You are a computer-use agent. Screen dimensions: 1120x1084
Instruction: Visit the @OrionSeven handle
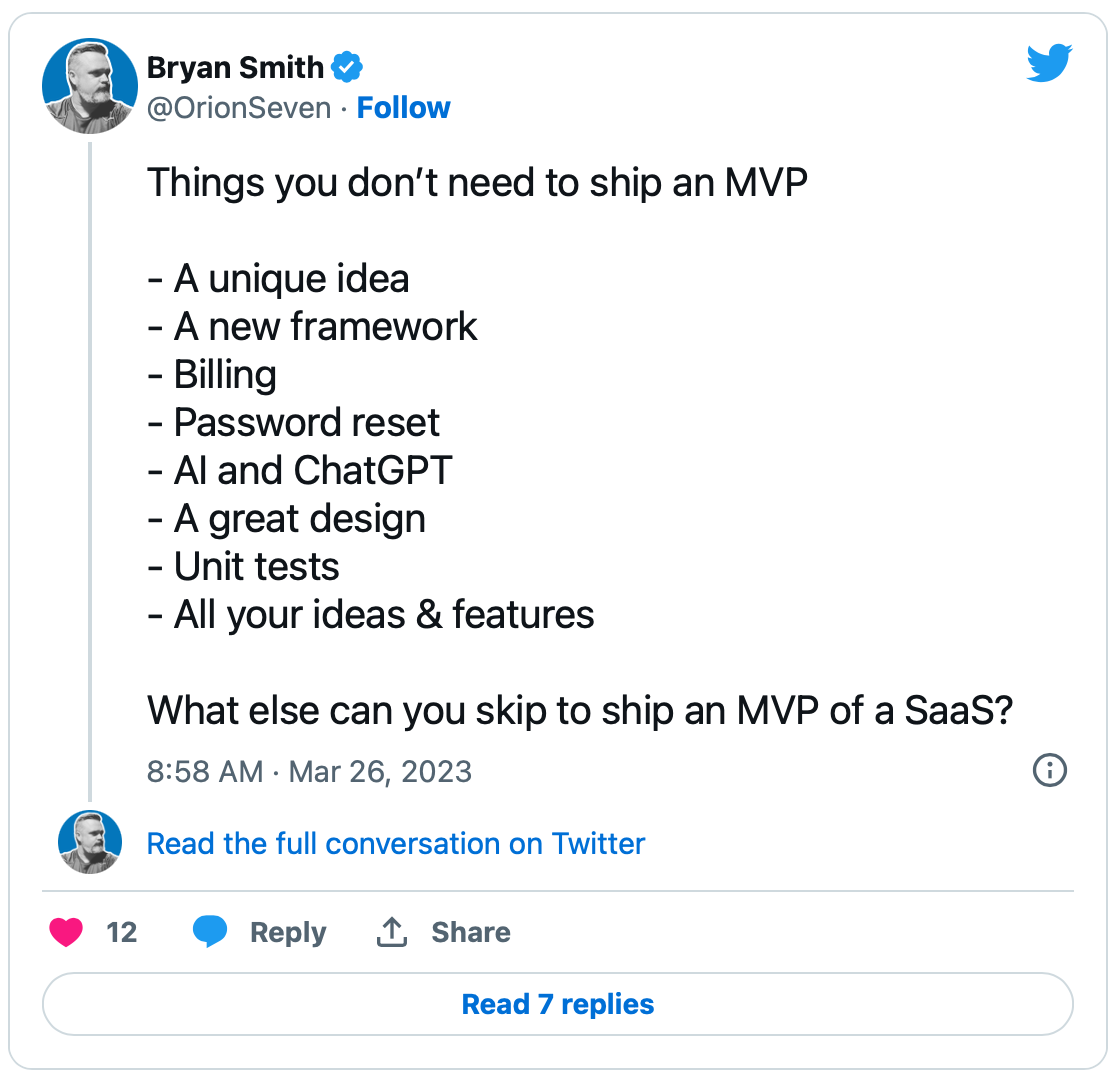coord(239,109)
